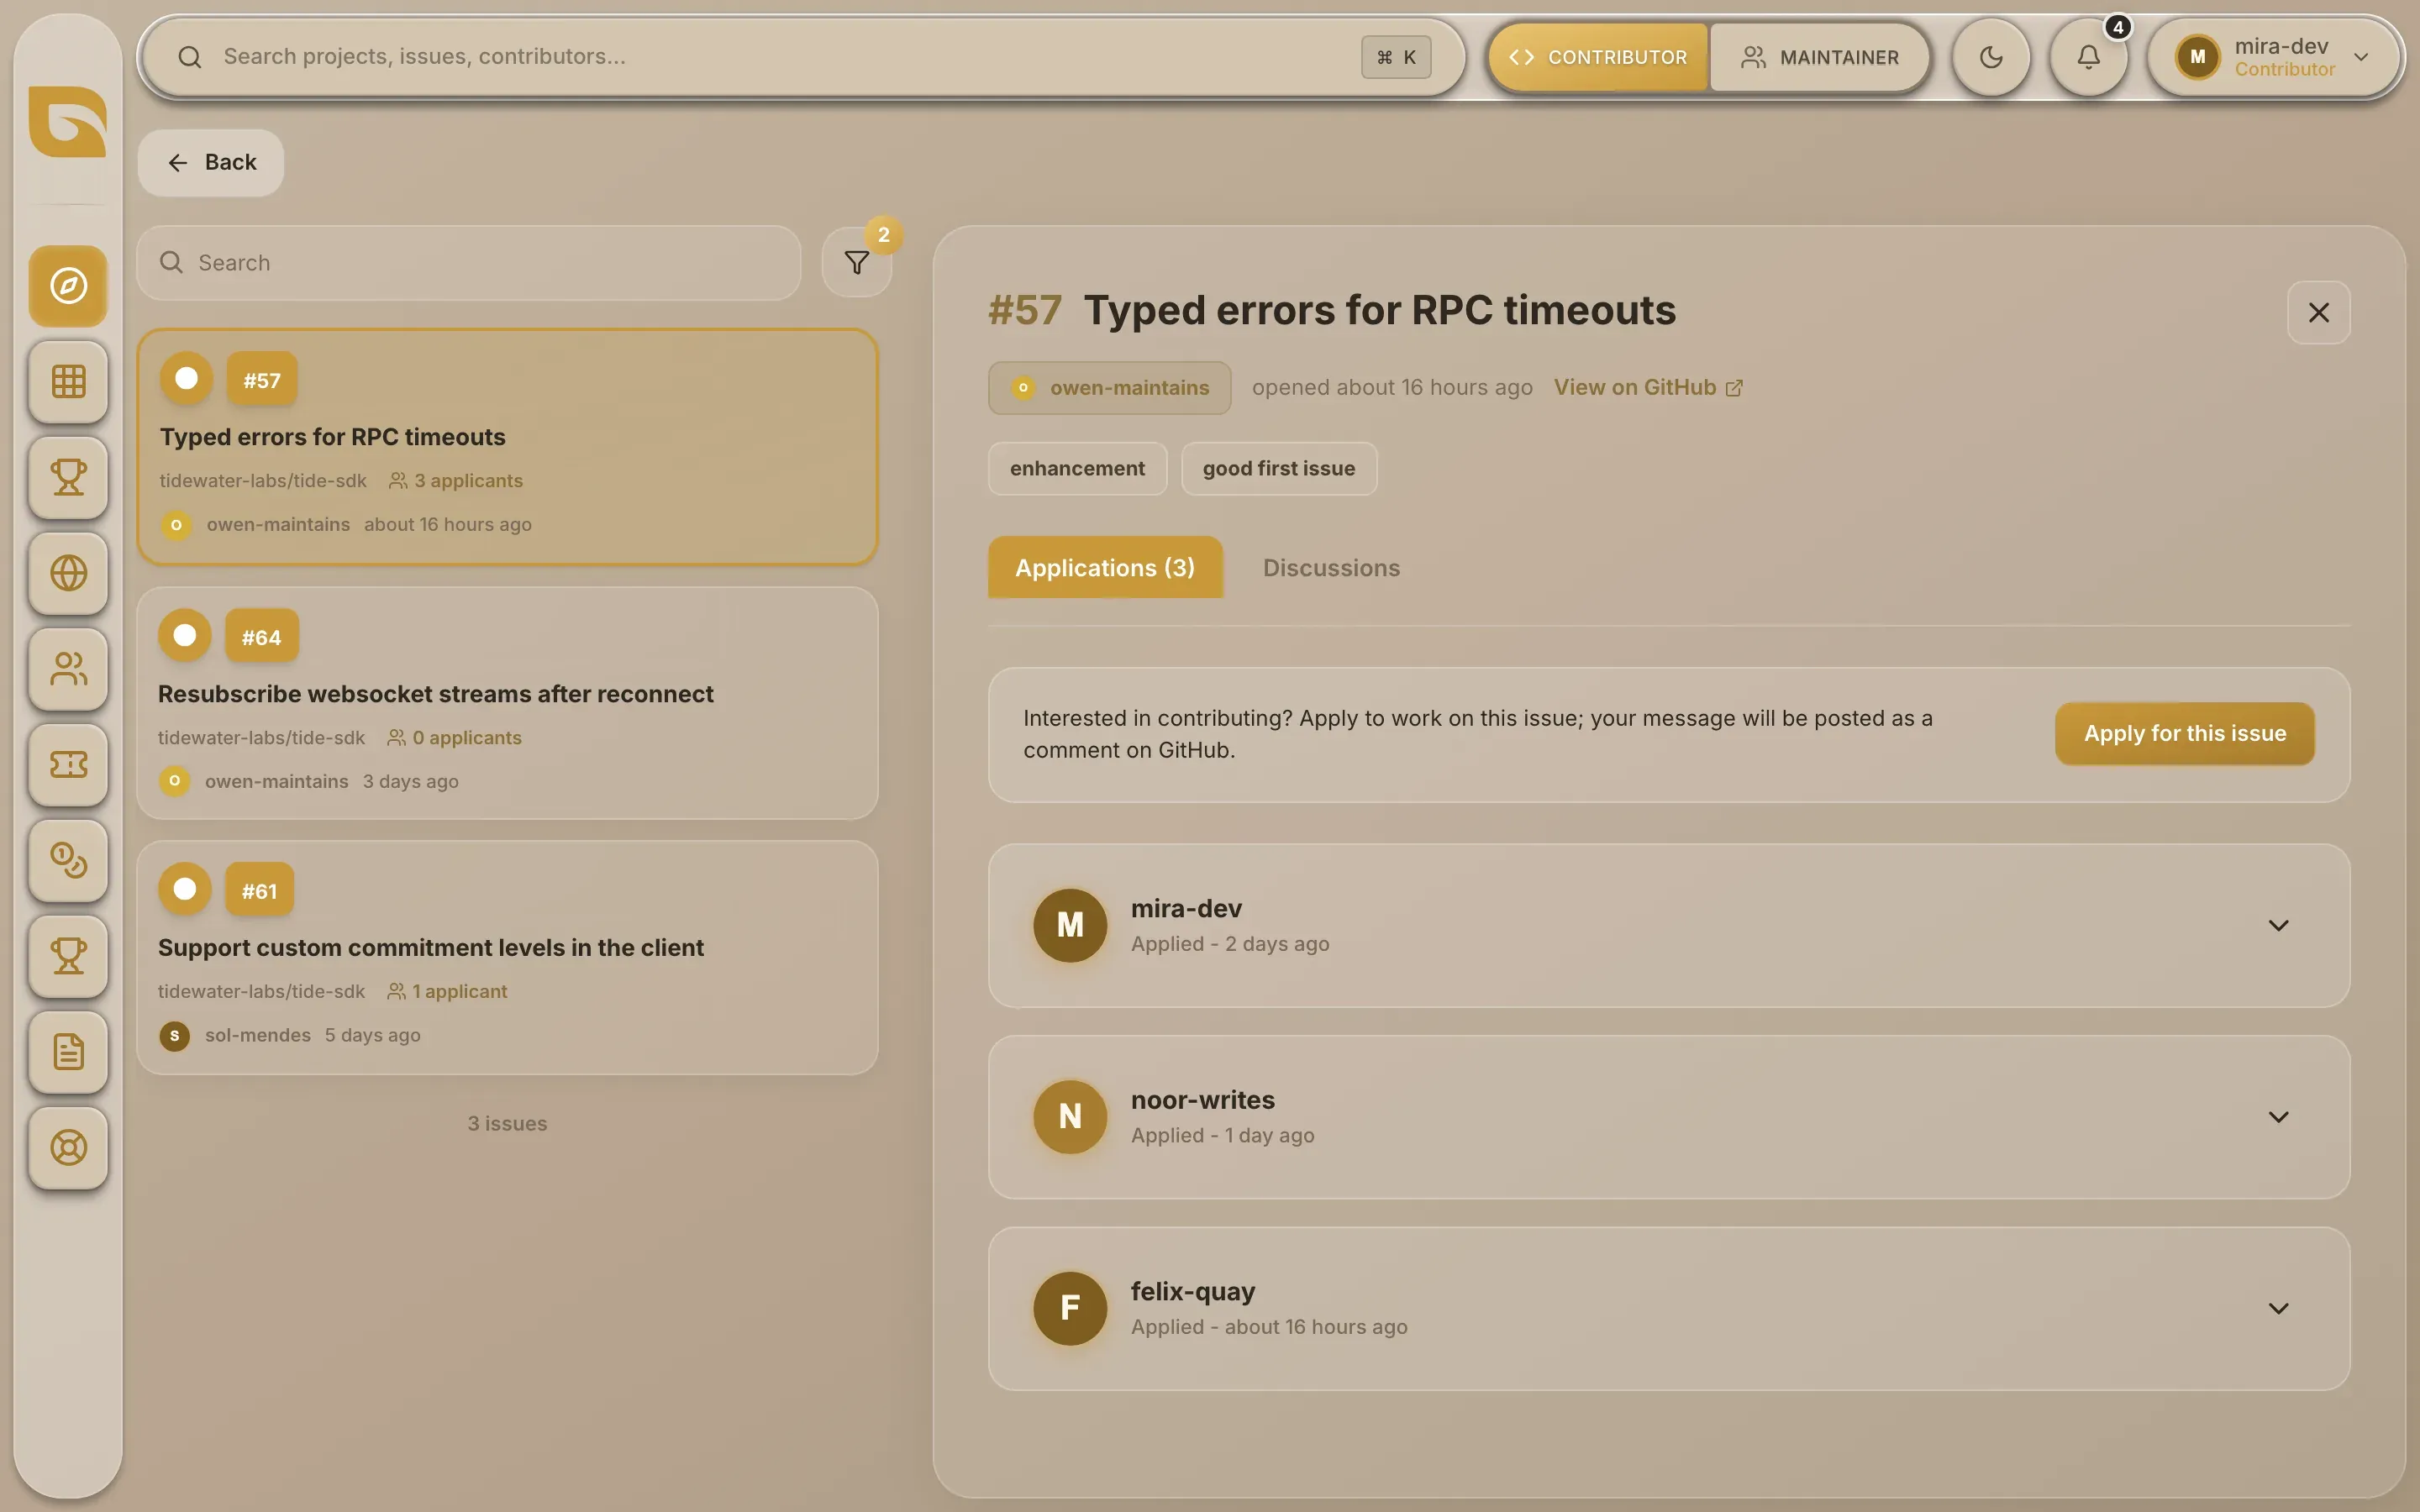Go Back with the arrow button
The width and height of the screenshot is (2420, 1512).
211,162
